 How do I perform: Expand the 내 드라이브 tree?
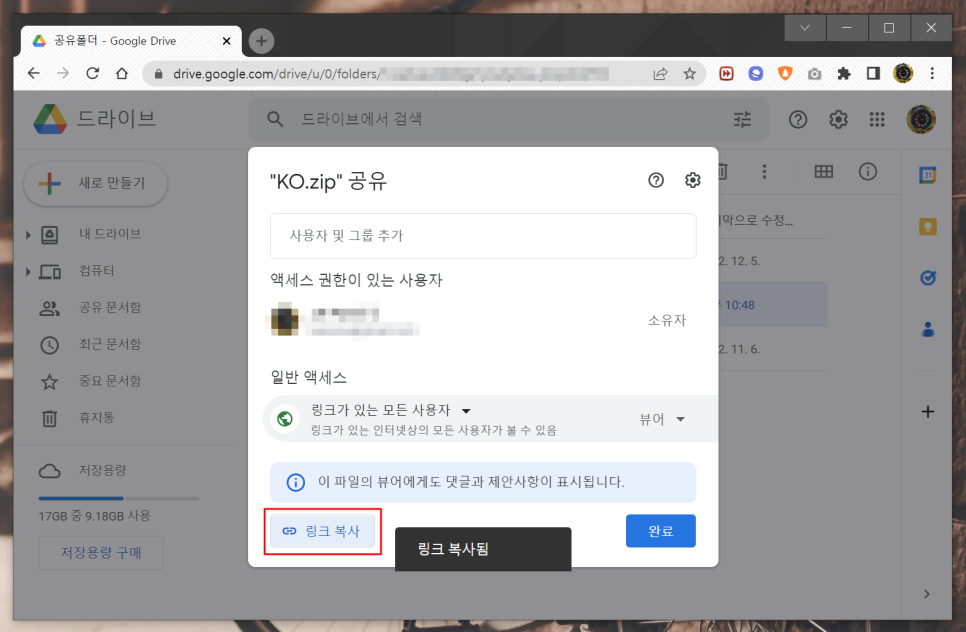(x=28, y=234)
